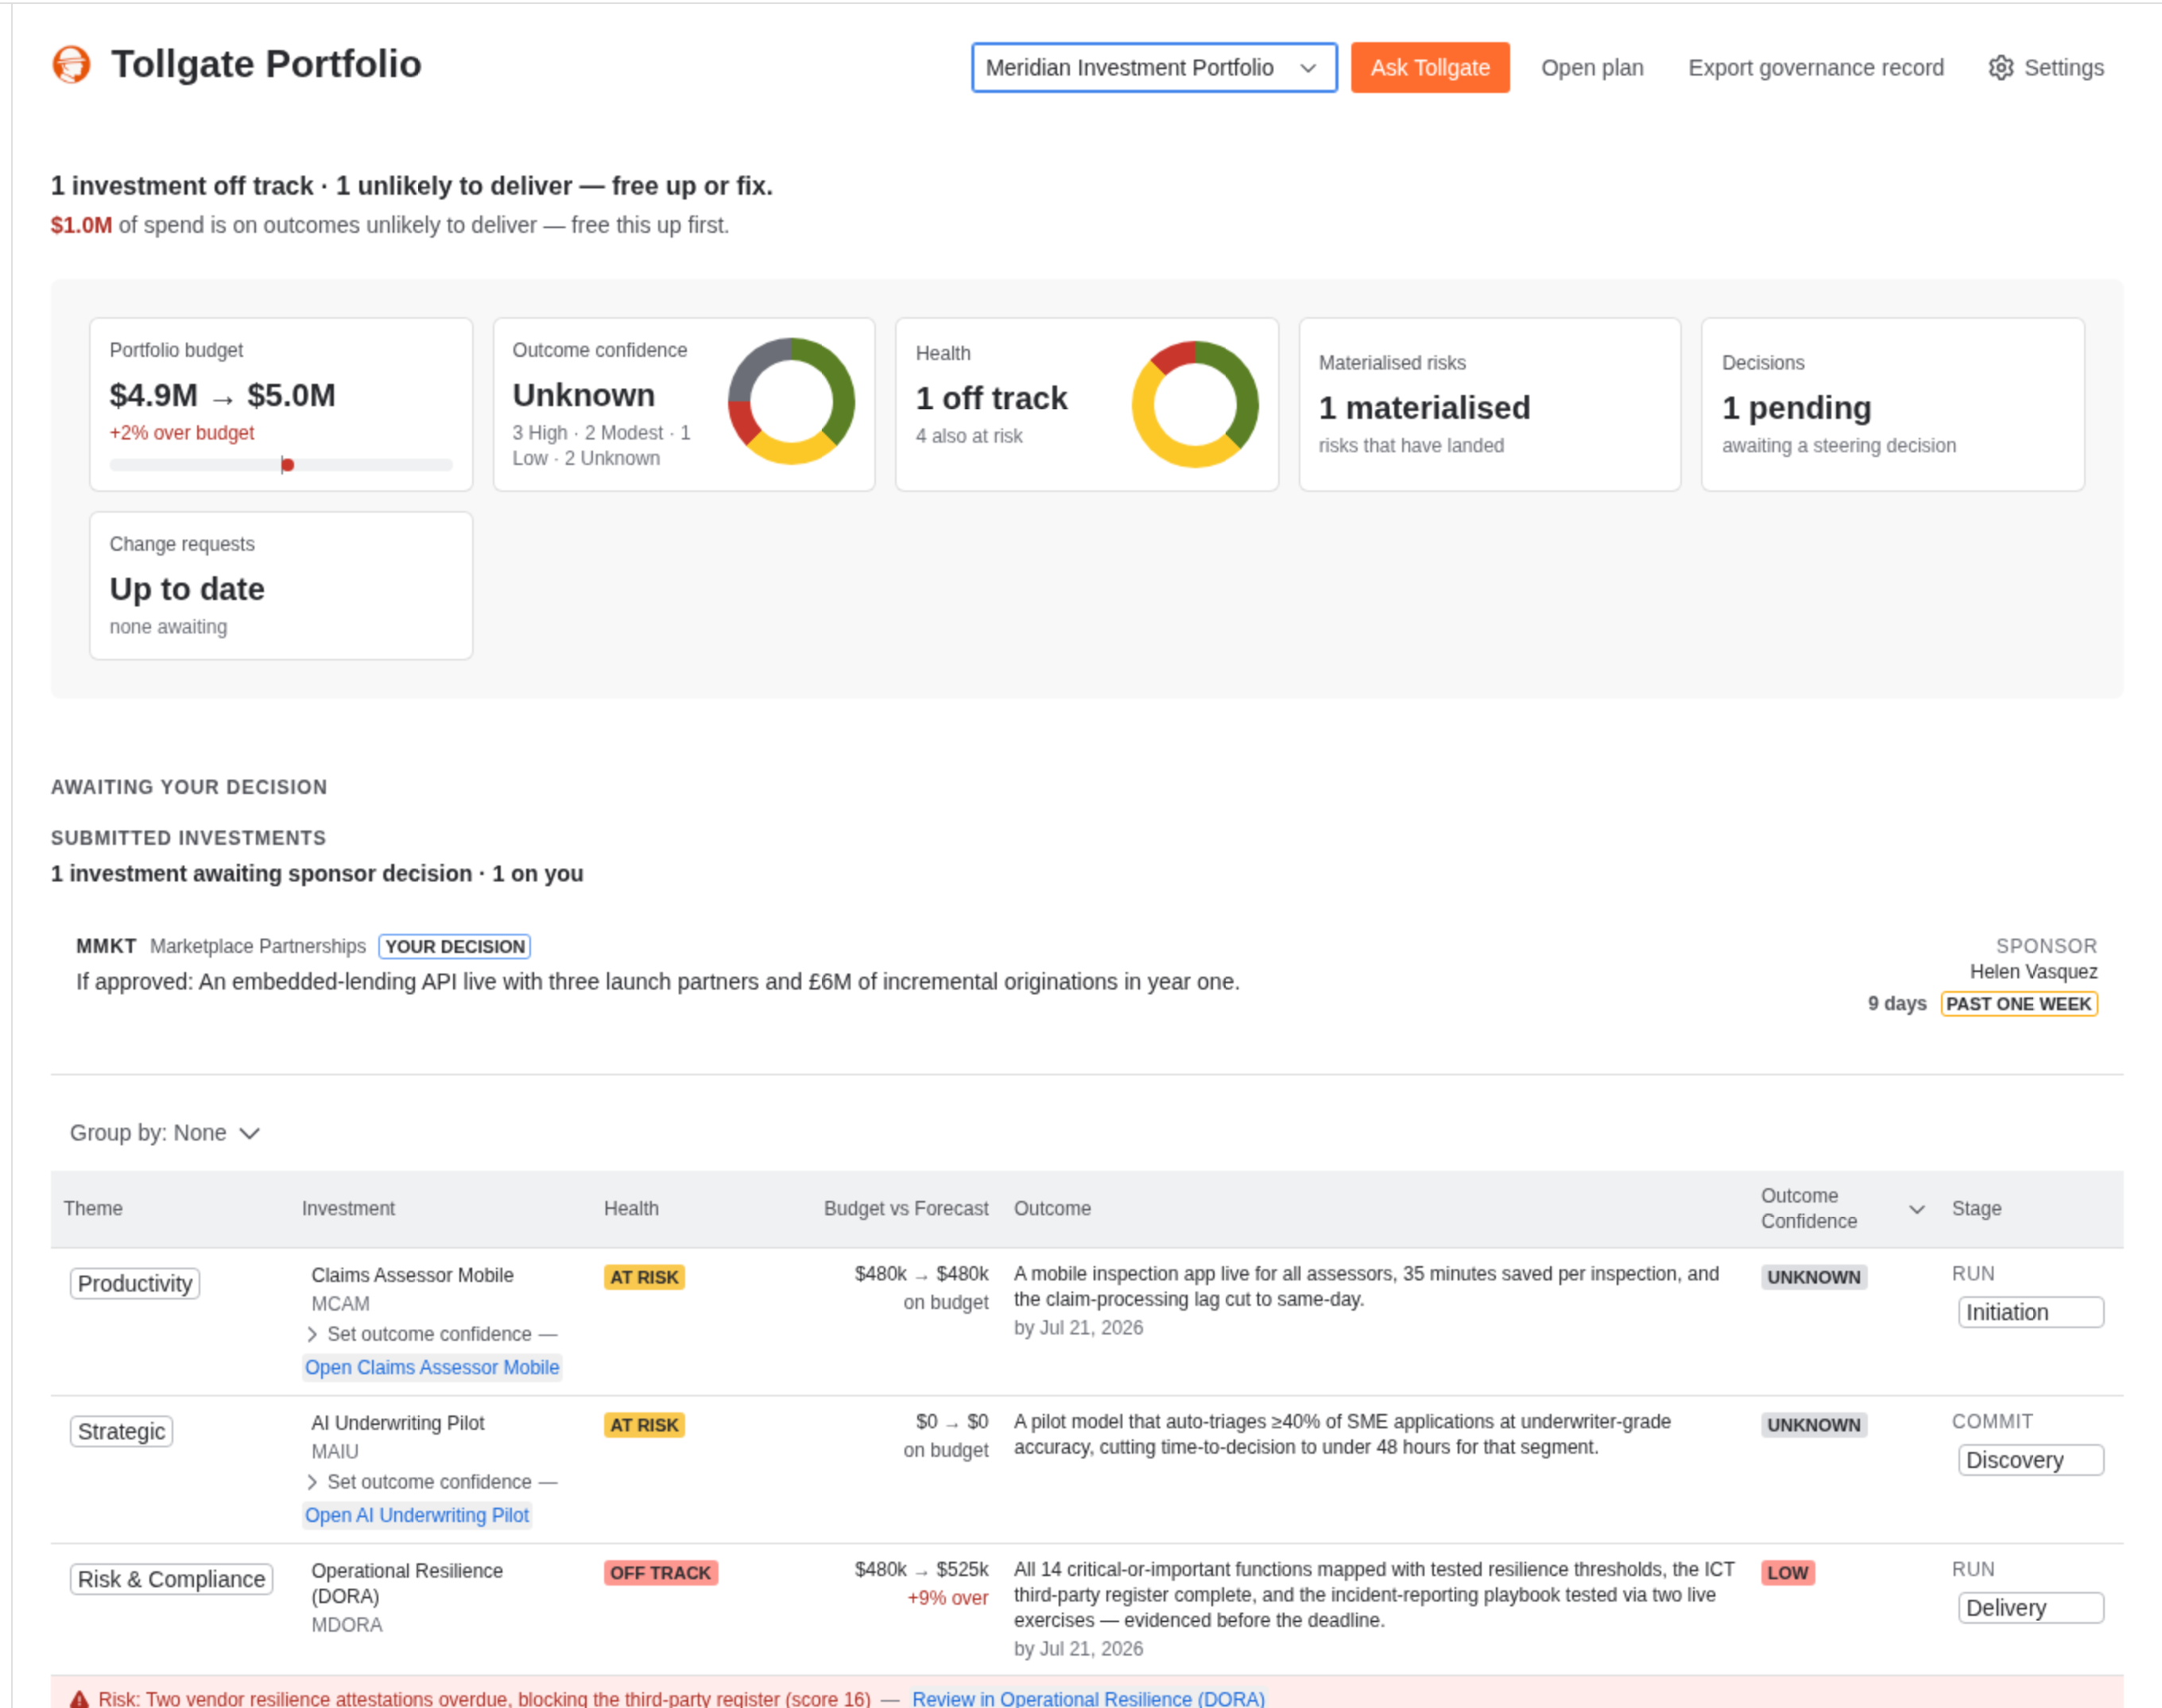2162x1708 pixels.
Task: Click the Claims Assessor Mobile investment name
Action: tap(412, 1275)
